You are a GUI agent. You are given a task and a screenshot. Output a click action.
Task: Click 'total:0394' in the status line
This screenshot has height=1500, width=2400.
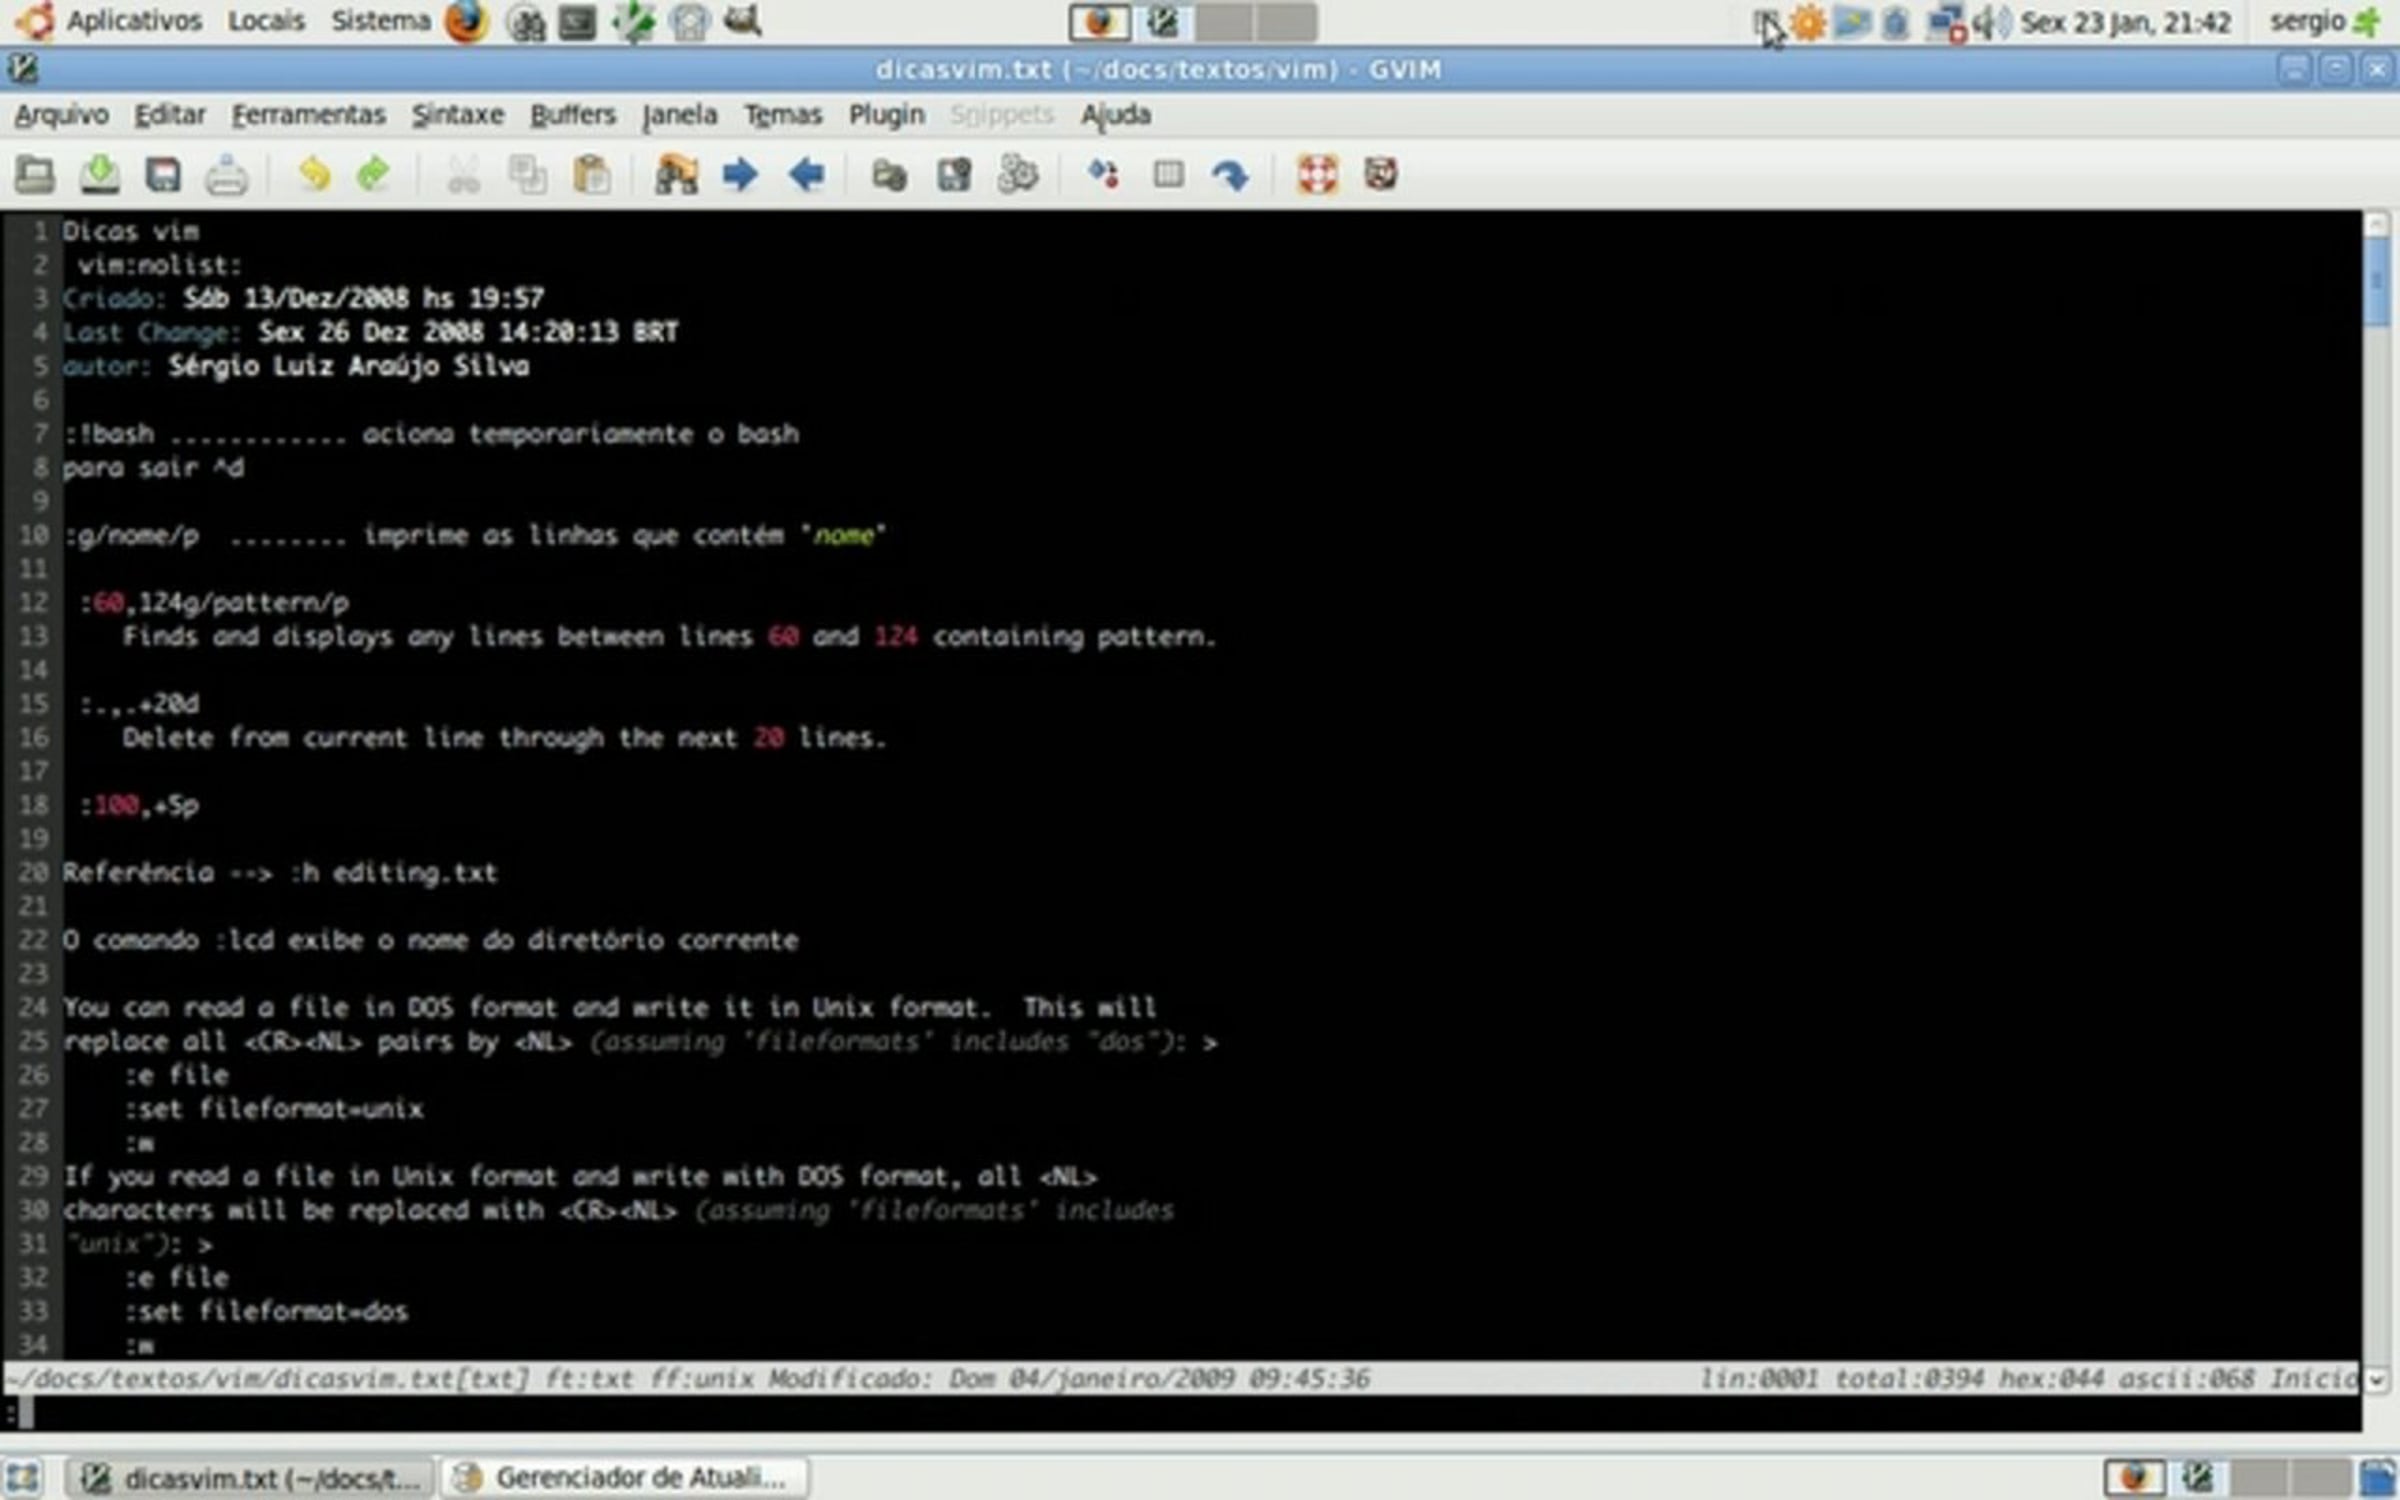pyautogui.click(x=1908, y=1380)
